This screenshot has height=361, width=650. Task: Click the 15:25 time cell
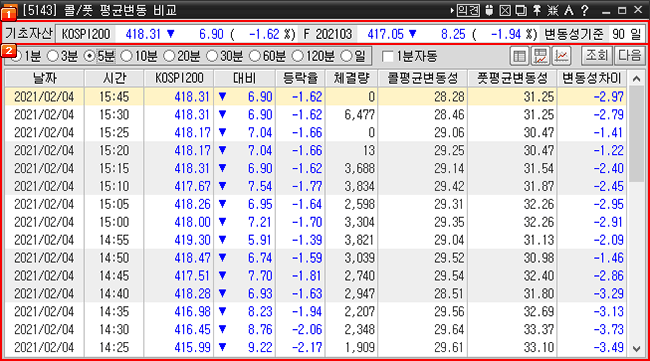114,133
